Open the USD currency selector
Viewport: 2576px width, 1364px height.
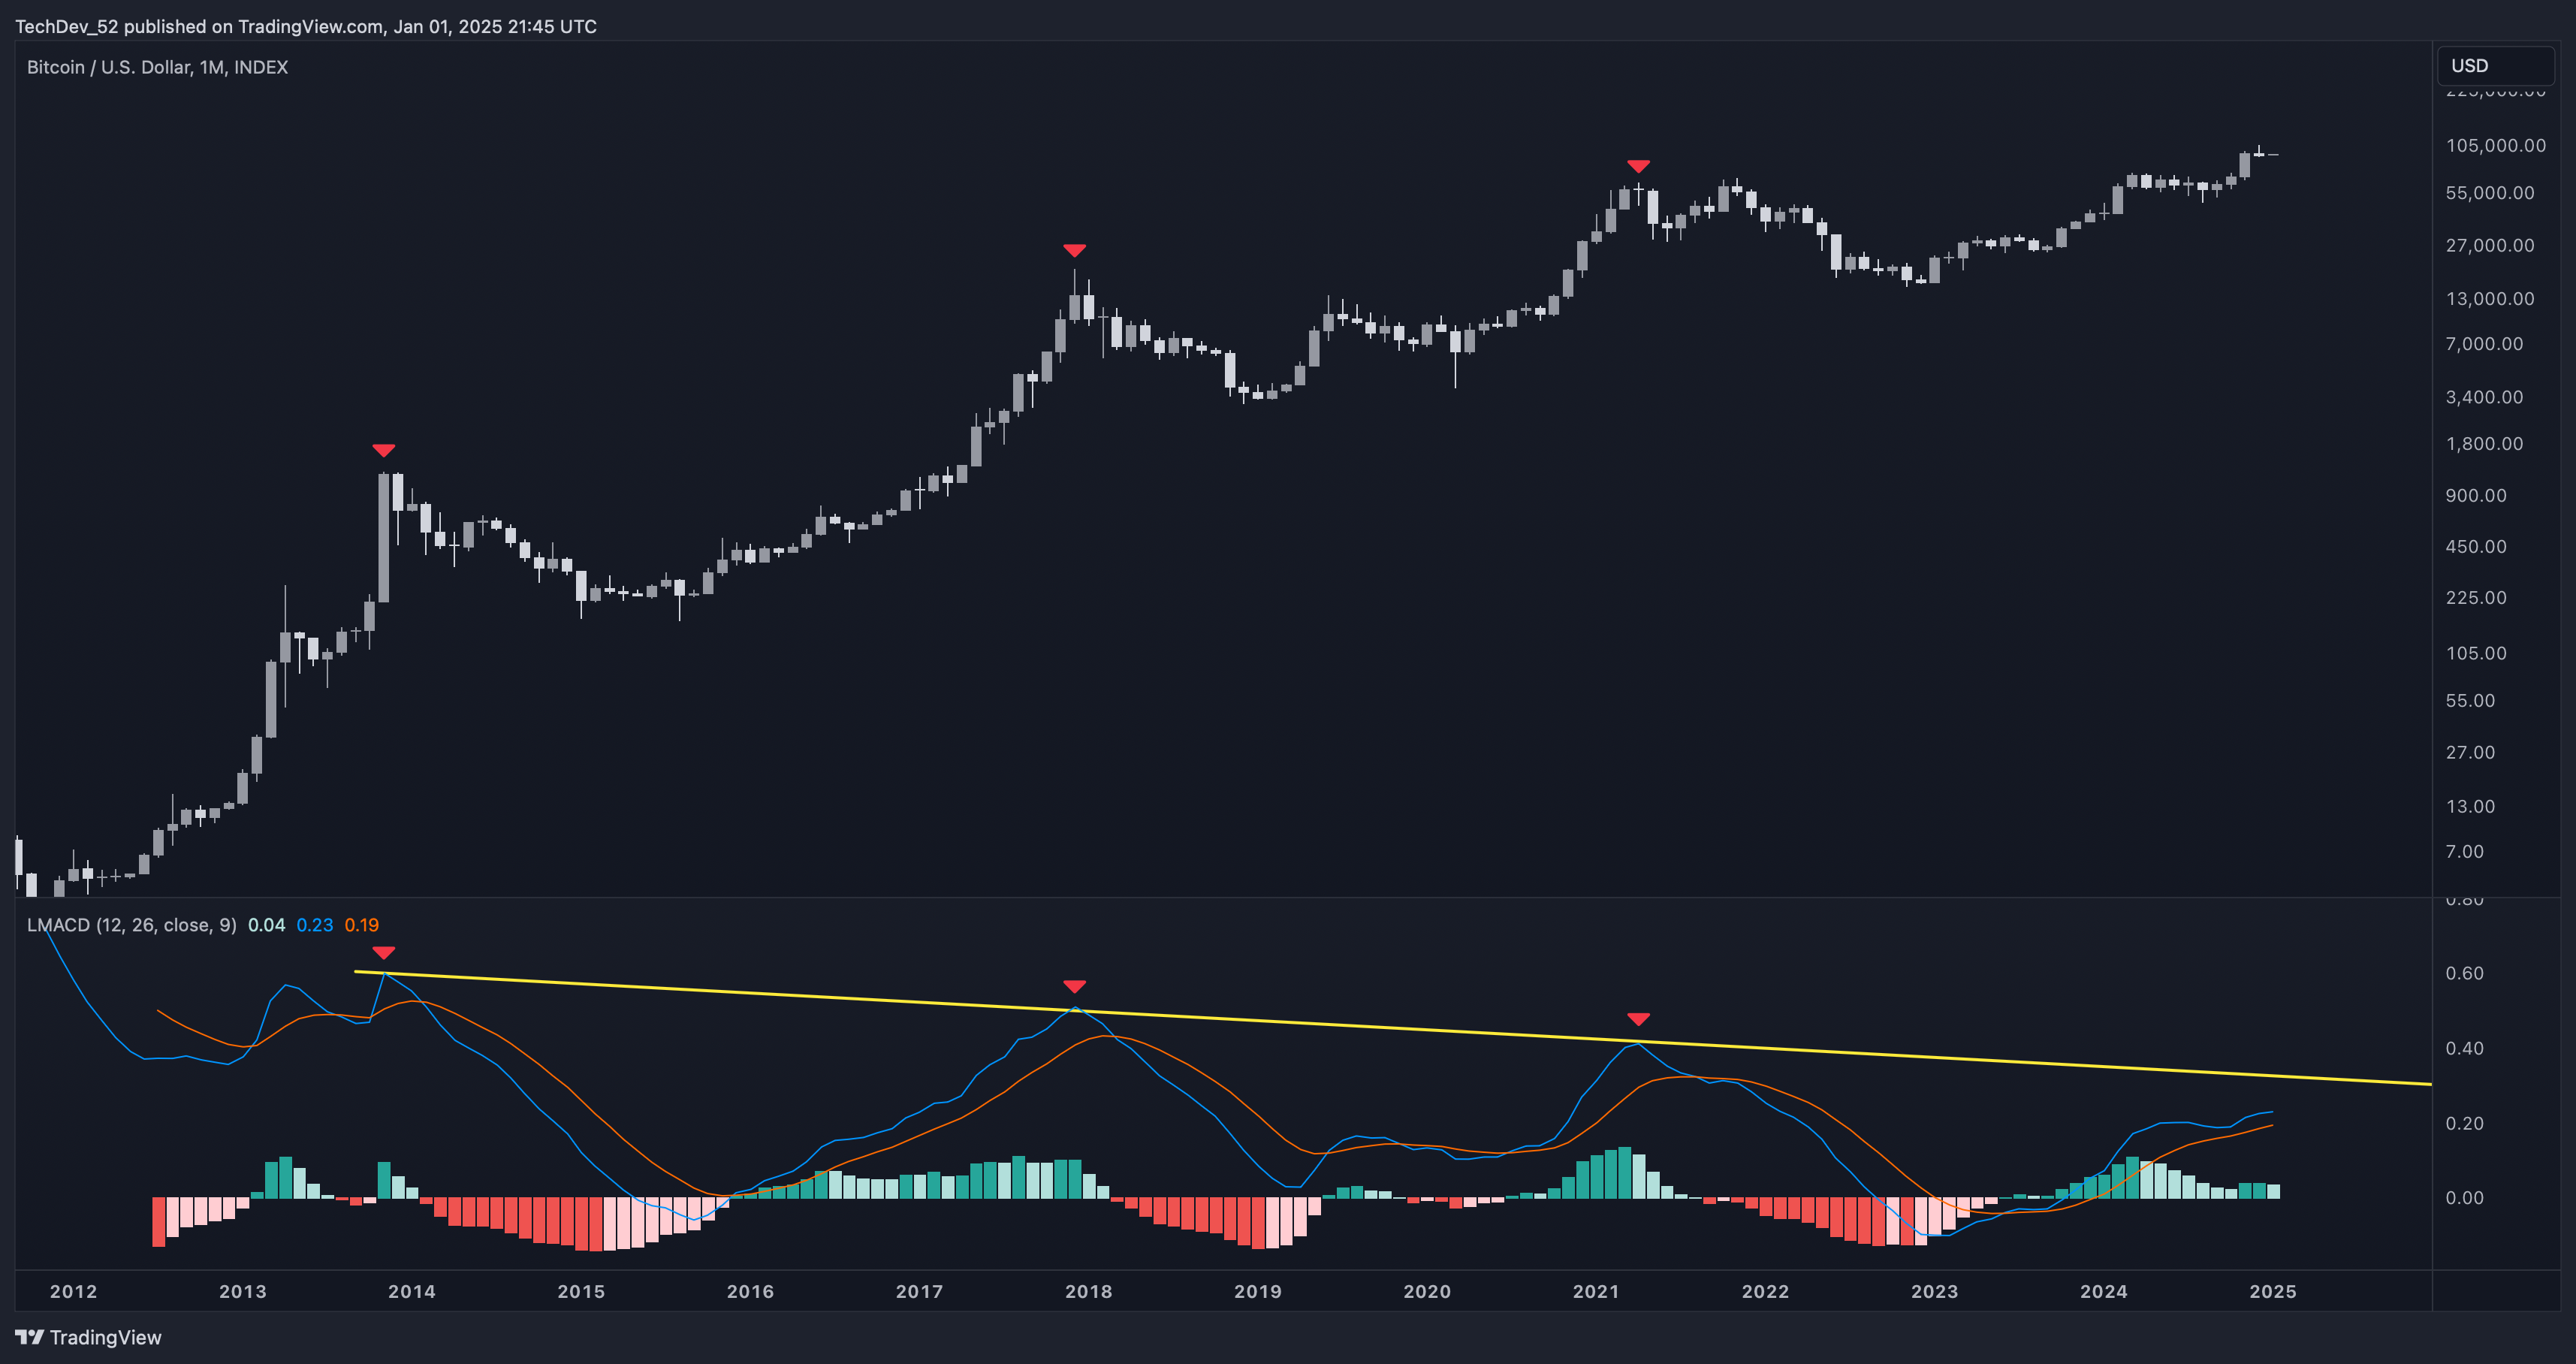click(x=2494, y=66)
